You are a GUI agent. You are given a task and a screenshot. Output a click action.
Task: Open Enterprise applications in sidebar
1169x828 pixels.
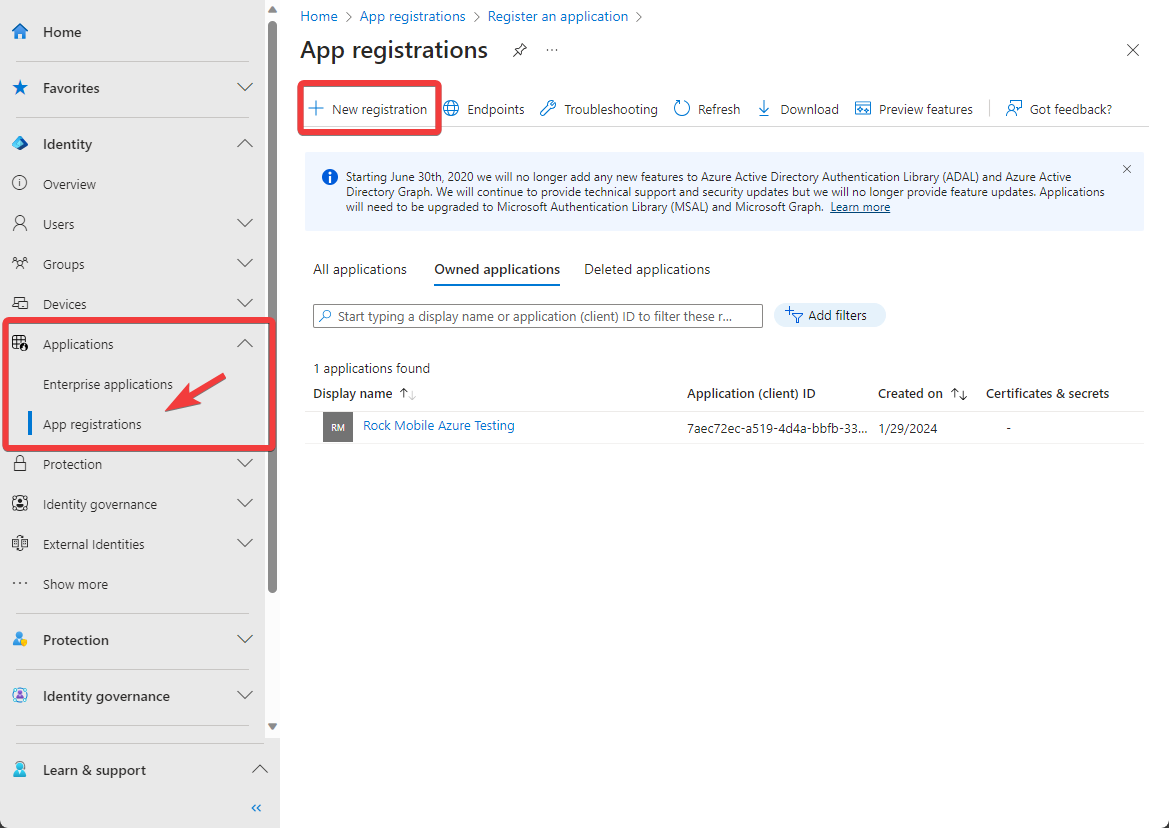107,384
